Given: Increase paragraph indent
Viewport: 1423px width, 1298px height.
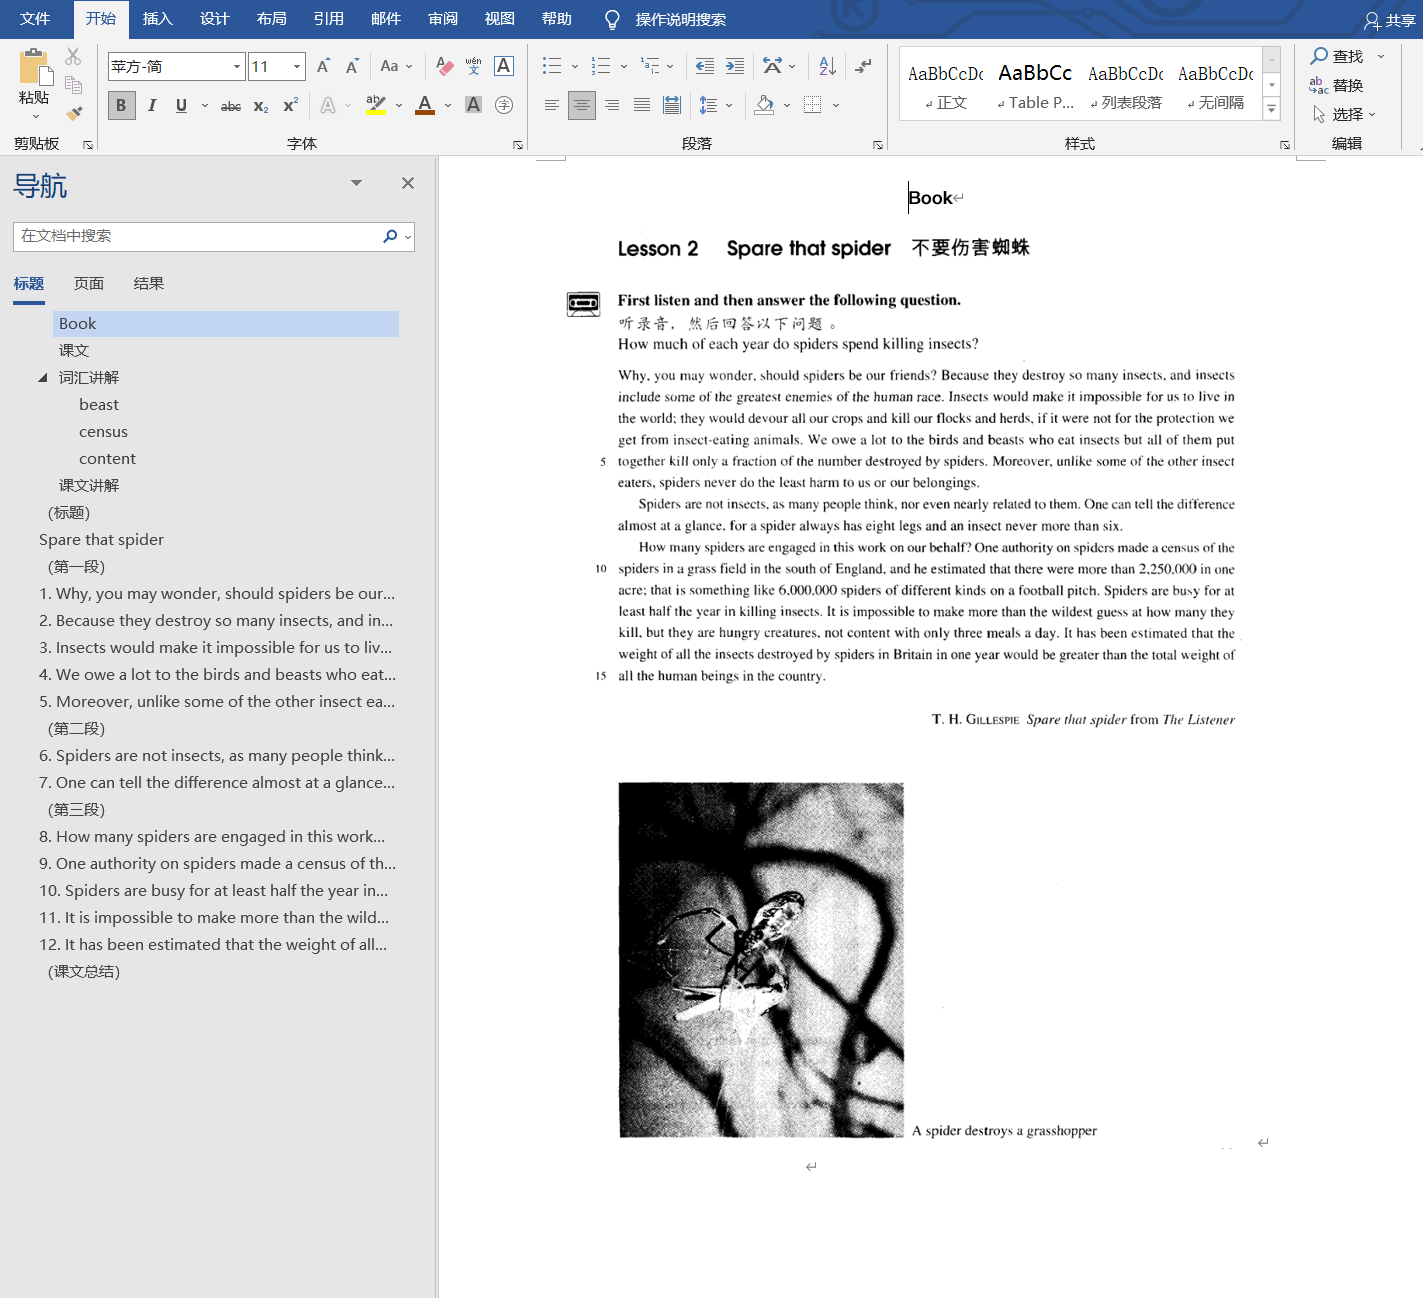Looking at the screenshot, I should click(735, 66).
